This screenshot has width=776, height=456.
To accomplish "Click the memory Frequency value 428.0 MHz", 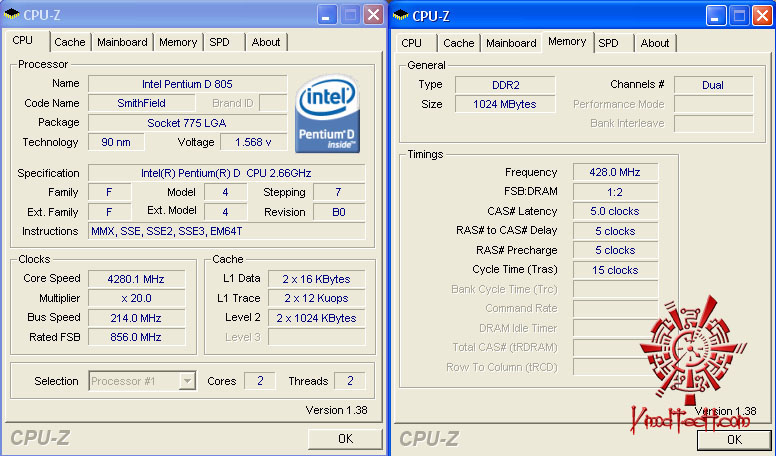I will [x=615, y=172].
